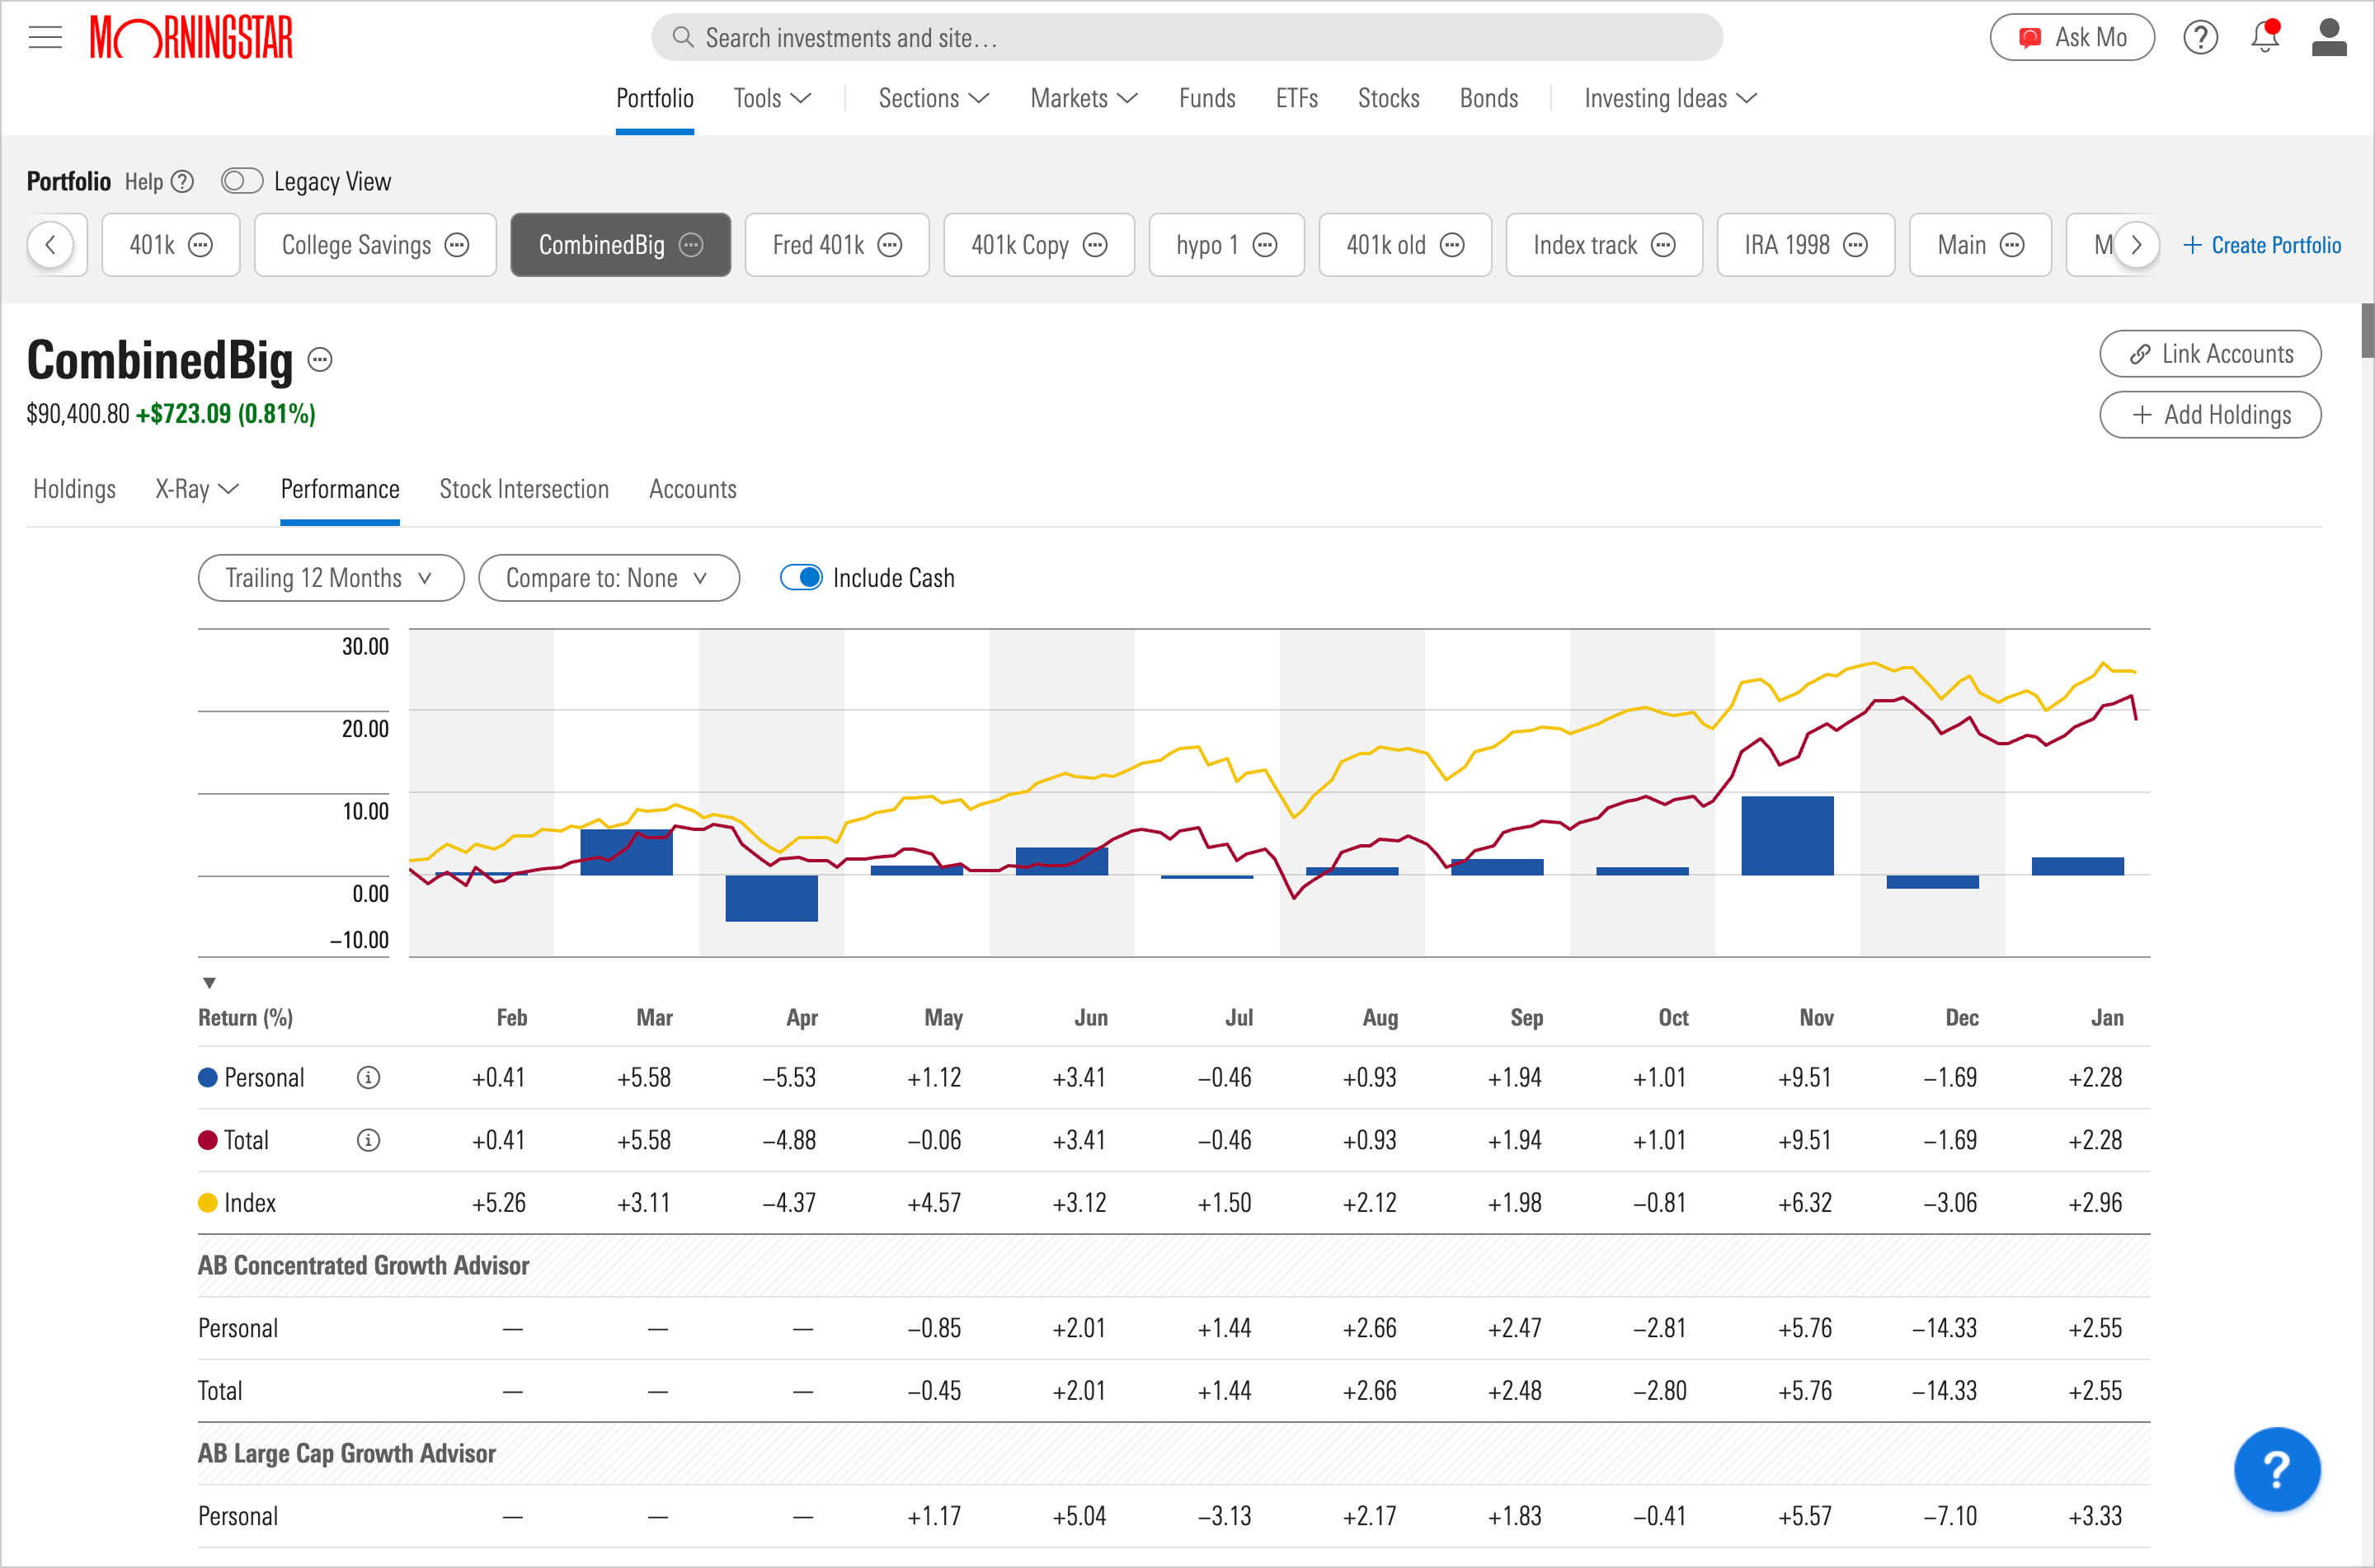Click the help question mark in header

pyautogui.click(x=2200, y=38)
